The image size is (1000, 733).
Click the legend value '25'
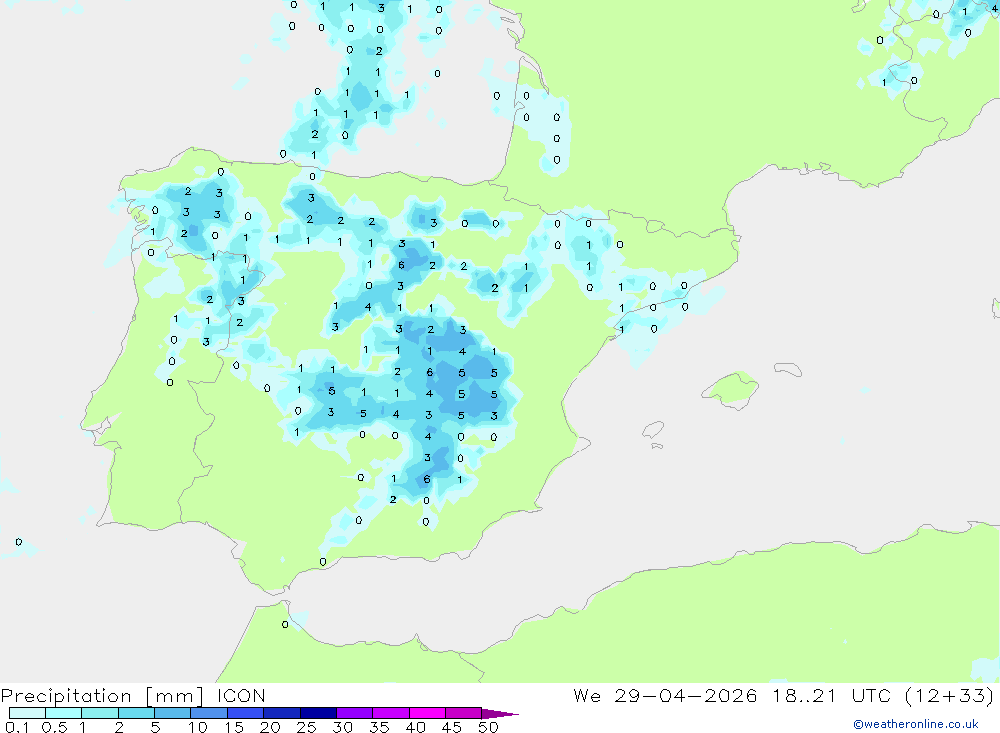(x=306, y=727)
